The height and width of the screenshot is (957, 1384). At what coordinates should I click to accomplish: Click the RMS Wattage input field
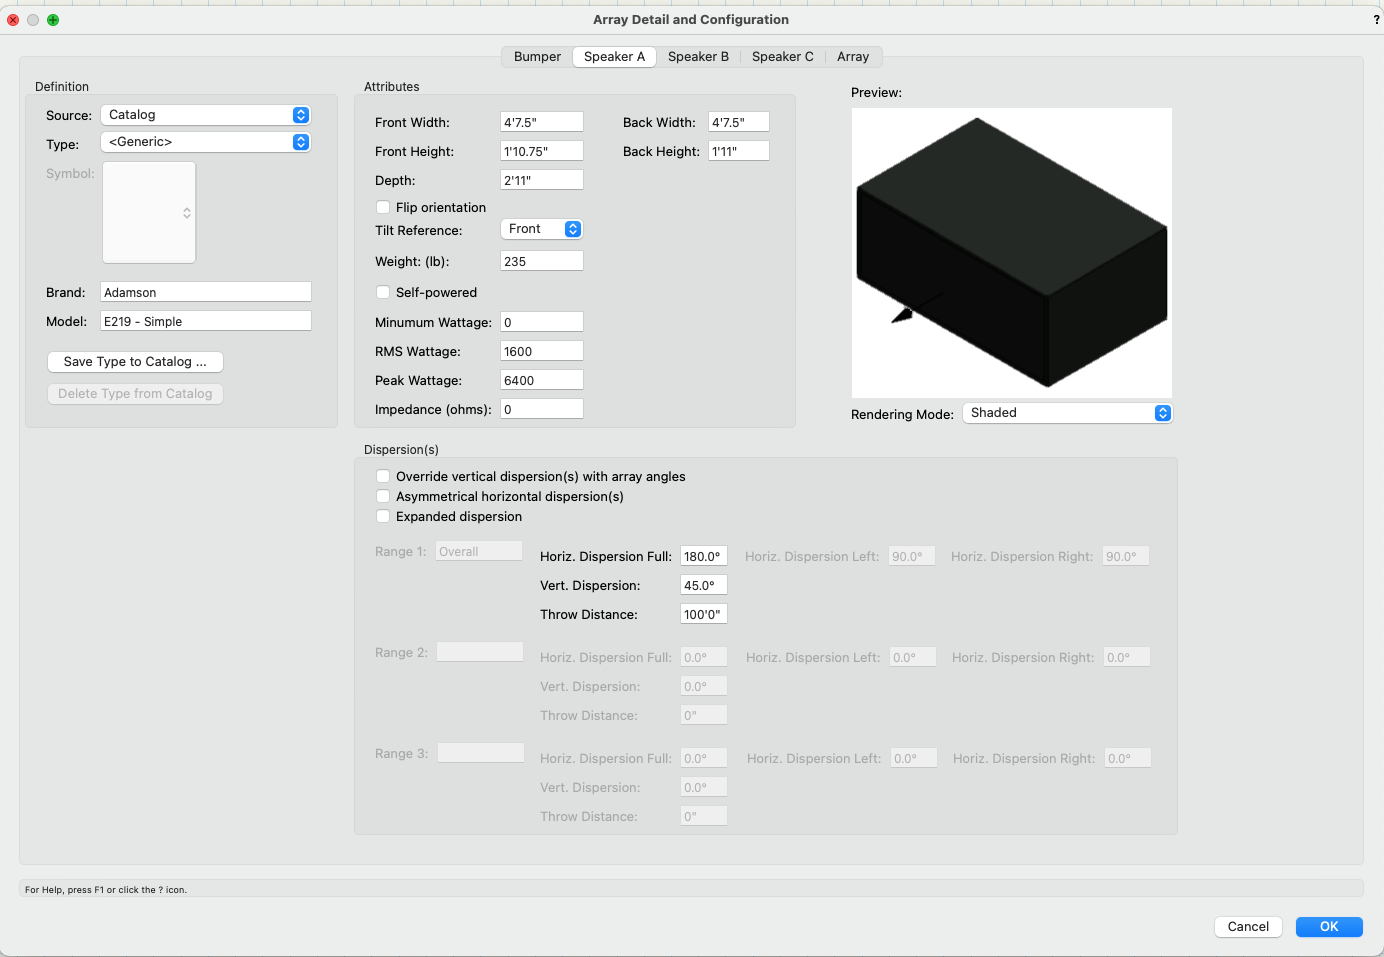click(541, 352)
